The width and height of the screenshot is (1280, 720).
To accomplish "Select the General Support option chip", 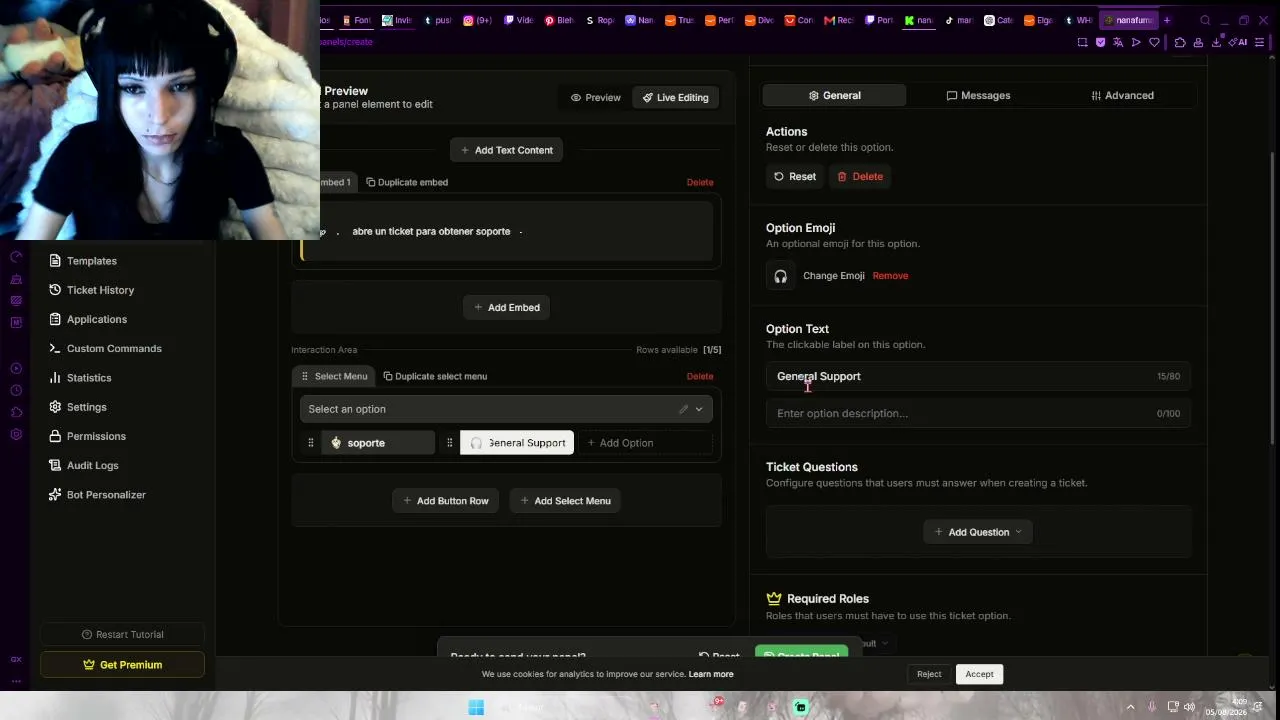I will (x=517, y=443).
